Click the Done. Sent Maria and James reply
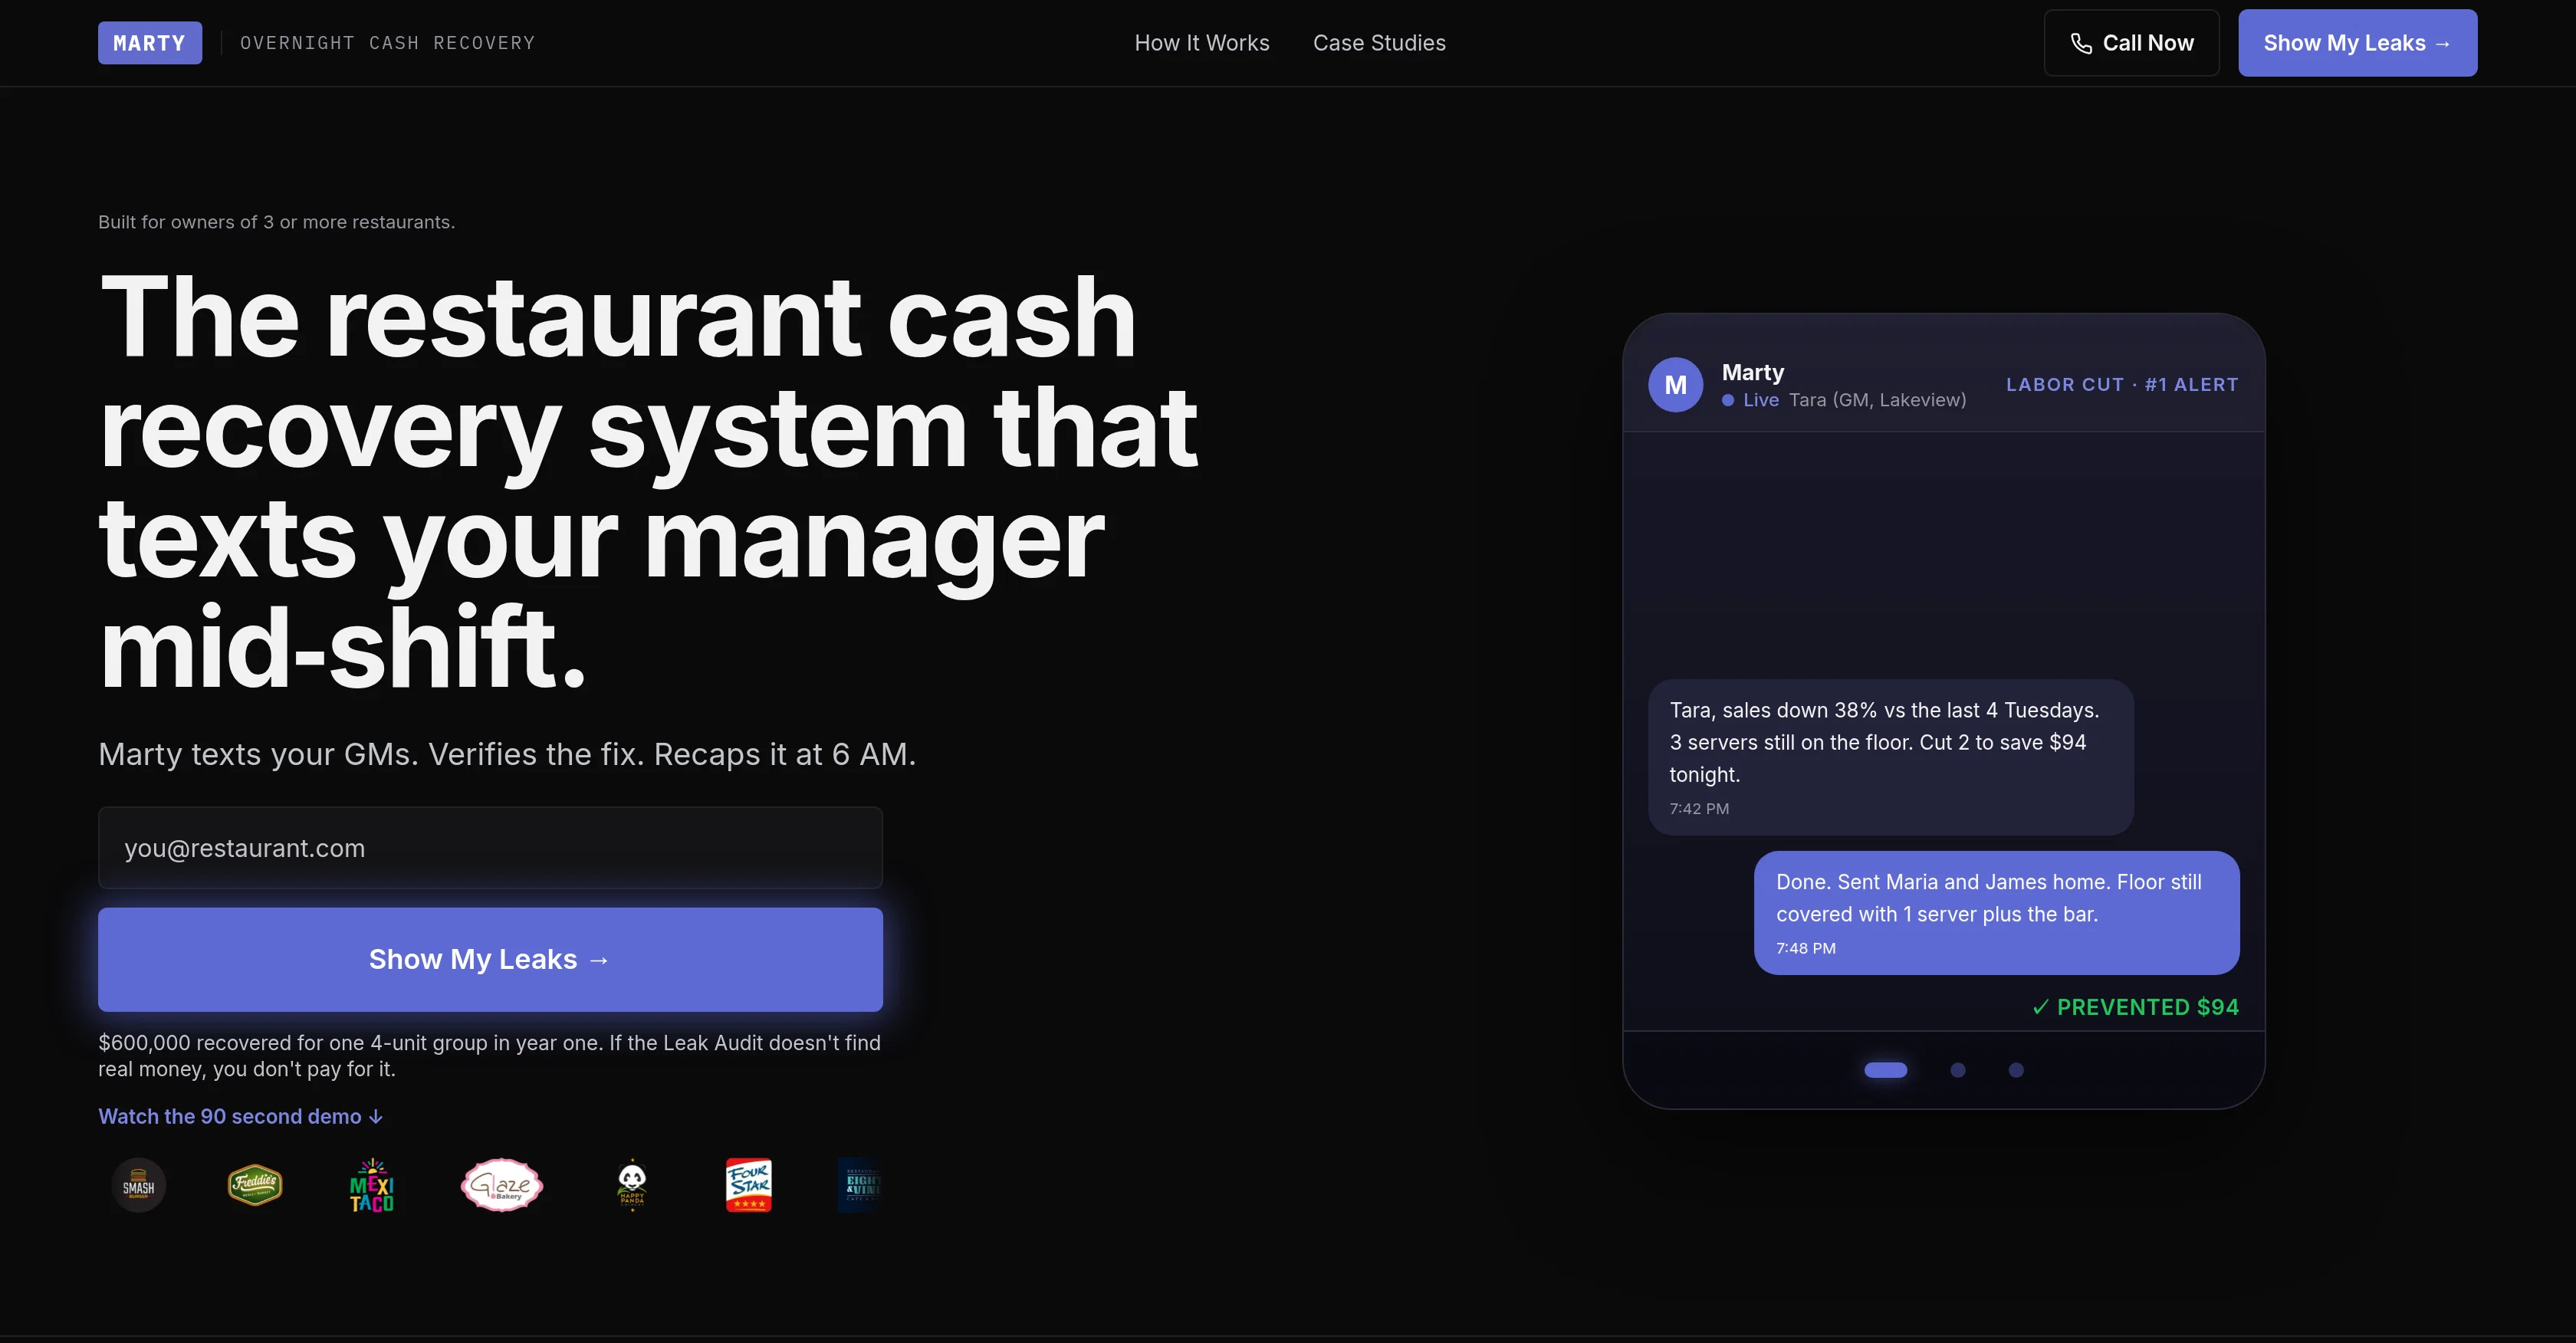This screenshot has height=1343, width=2576. coord(1996,913)
